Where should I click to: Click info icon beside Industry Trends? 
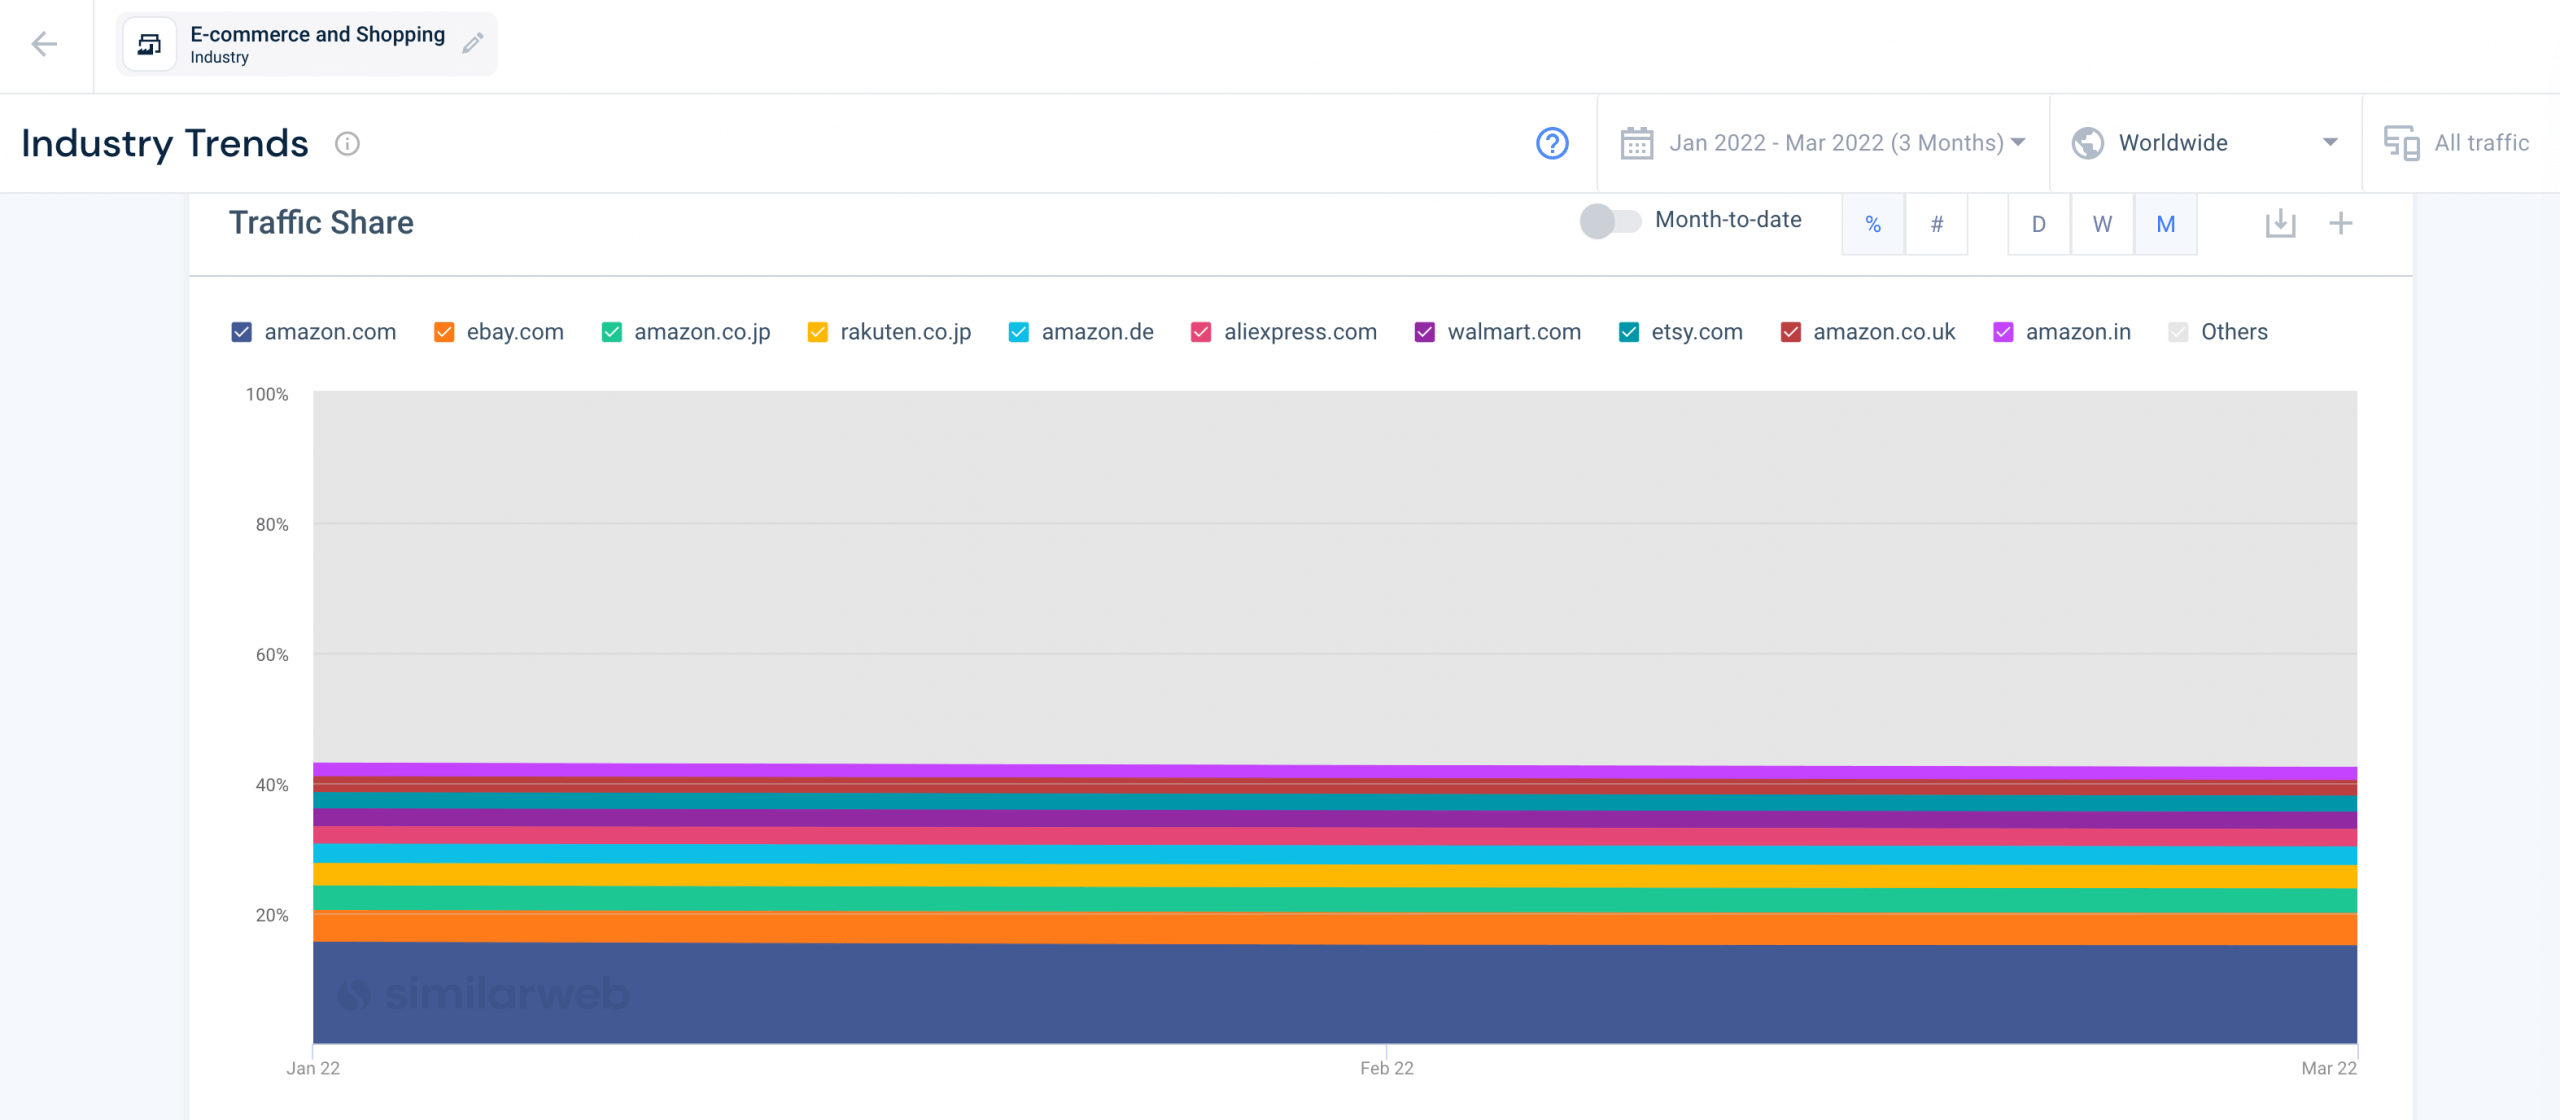347,144
